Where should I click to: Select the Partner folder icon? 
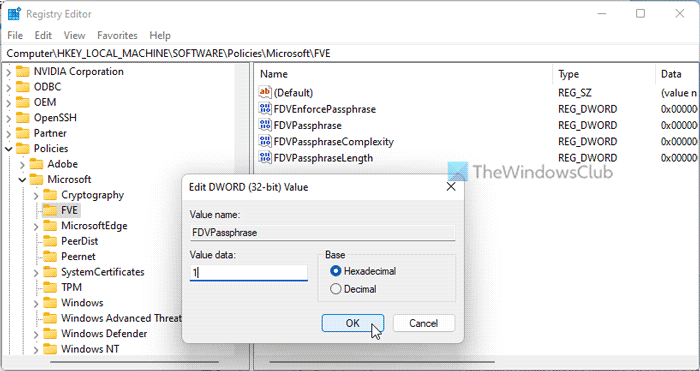point(22,133)
